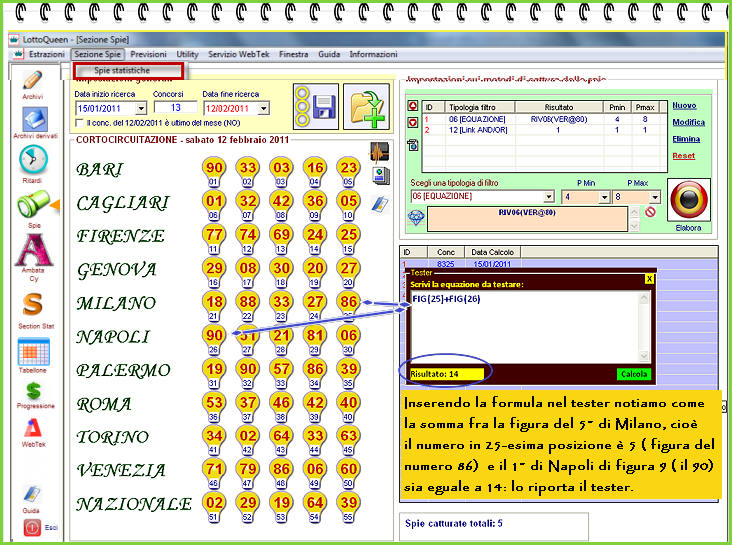Open the P Max dropdown
Viewport: 732px width, 545px height.
(x=655, y=197)
